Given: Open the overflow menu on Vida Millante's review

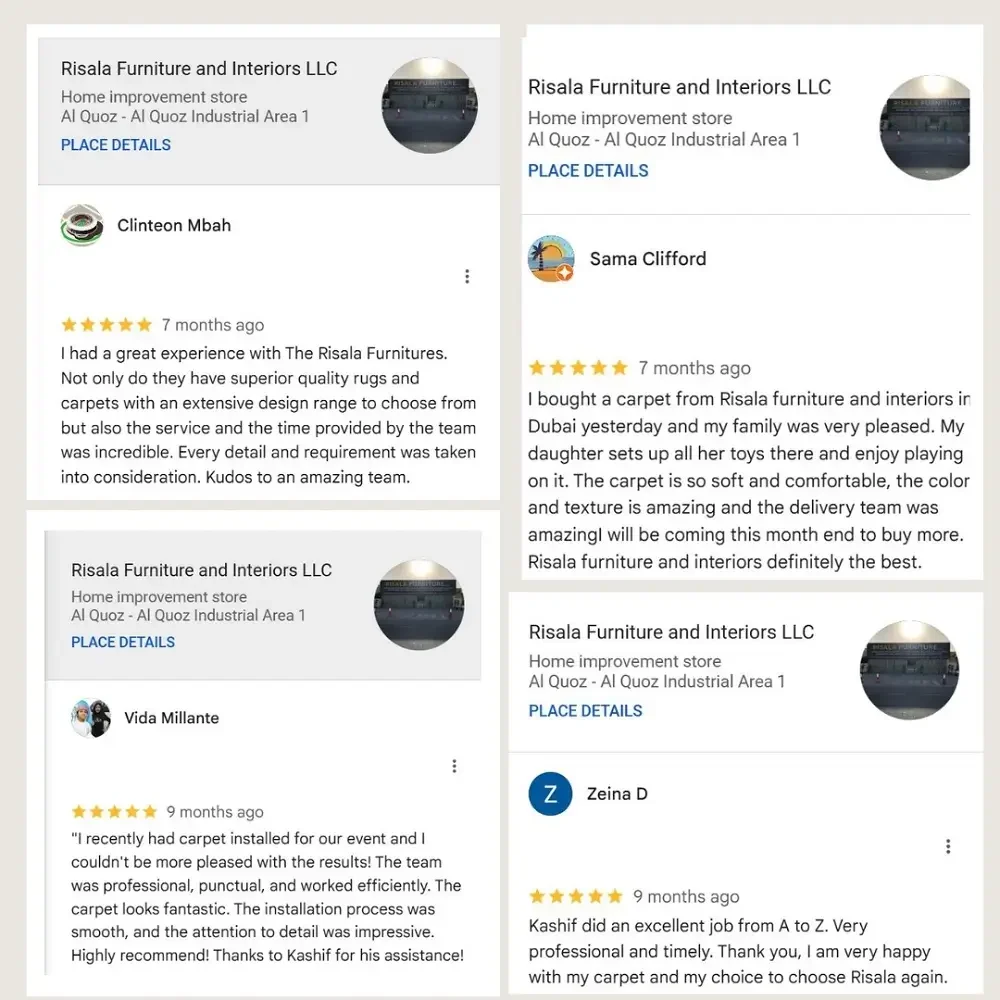Looking at the screenshot, I should (x=455, y=766).
